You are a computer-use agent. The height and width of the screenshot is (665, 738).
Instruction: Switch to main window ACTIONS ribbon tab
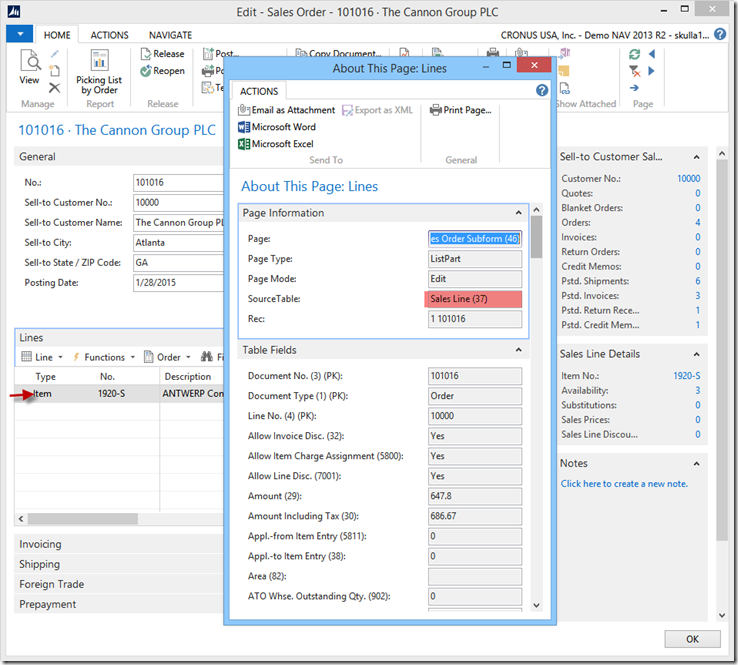[x=109, y=35]
